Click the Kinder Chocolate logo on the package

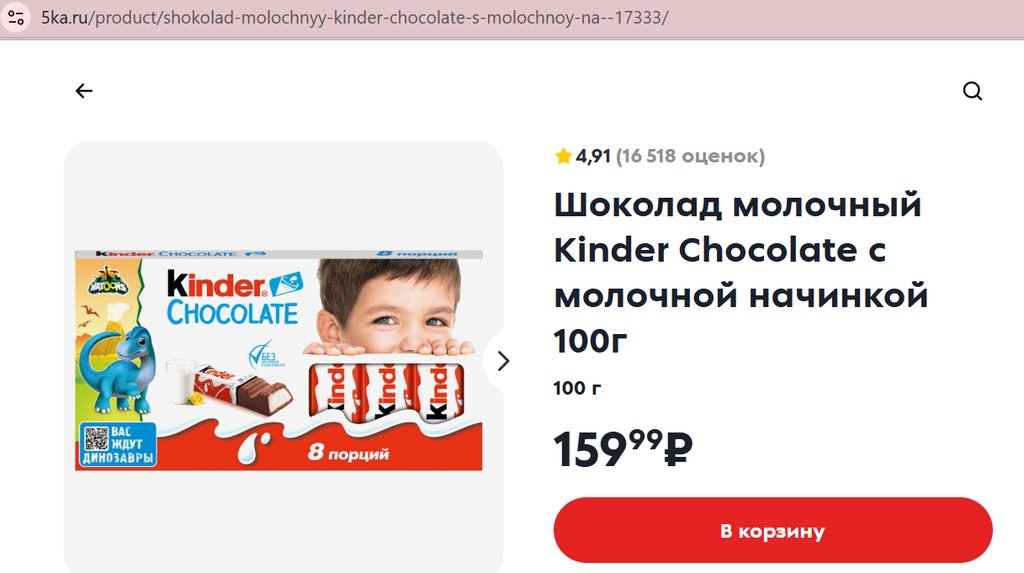[234, 298]
